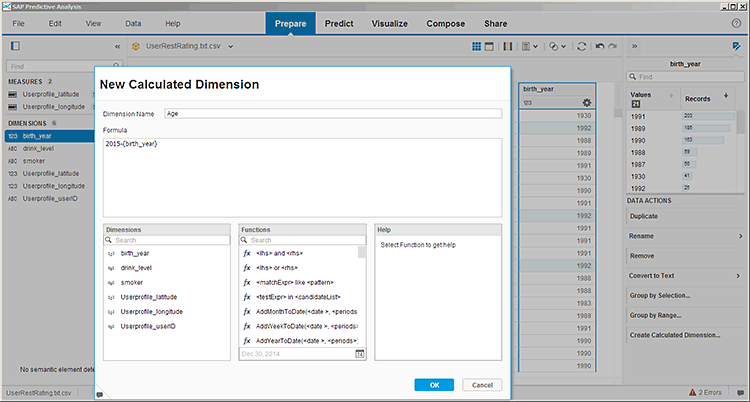Search in the Dimensions list box
The height and width of the screenshot is (402, 750).
pos(167,240)
